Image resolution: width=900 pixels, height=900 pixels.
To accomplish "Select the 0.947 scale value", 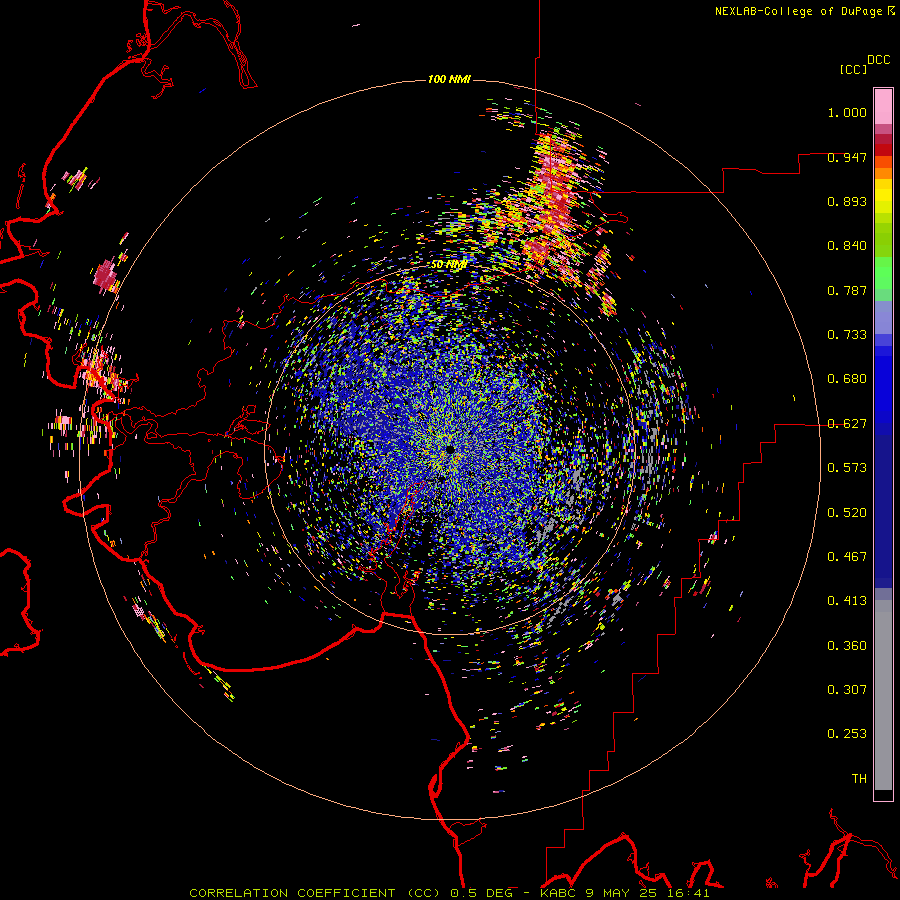I will tap(847, 157).
